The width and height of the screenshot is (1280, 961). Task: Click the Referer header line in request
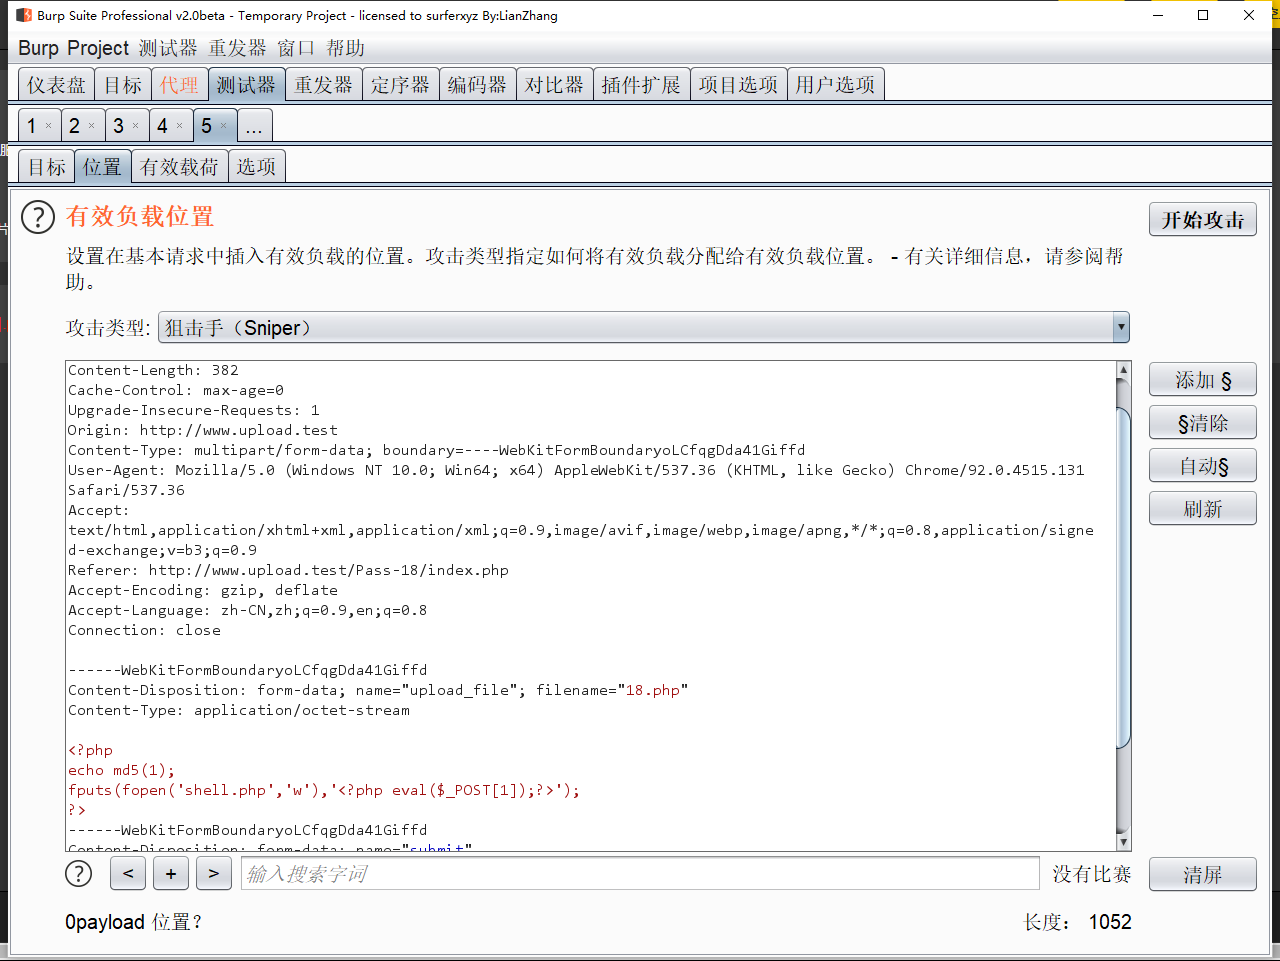(x=288, y=570)
